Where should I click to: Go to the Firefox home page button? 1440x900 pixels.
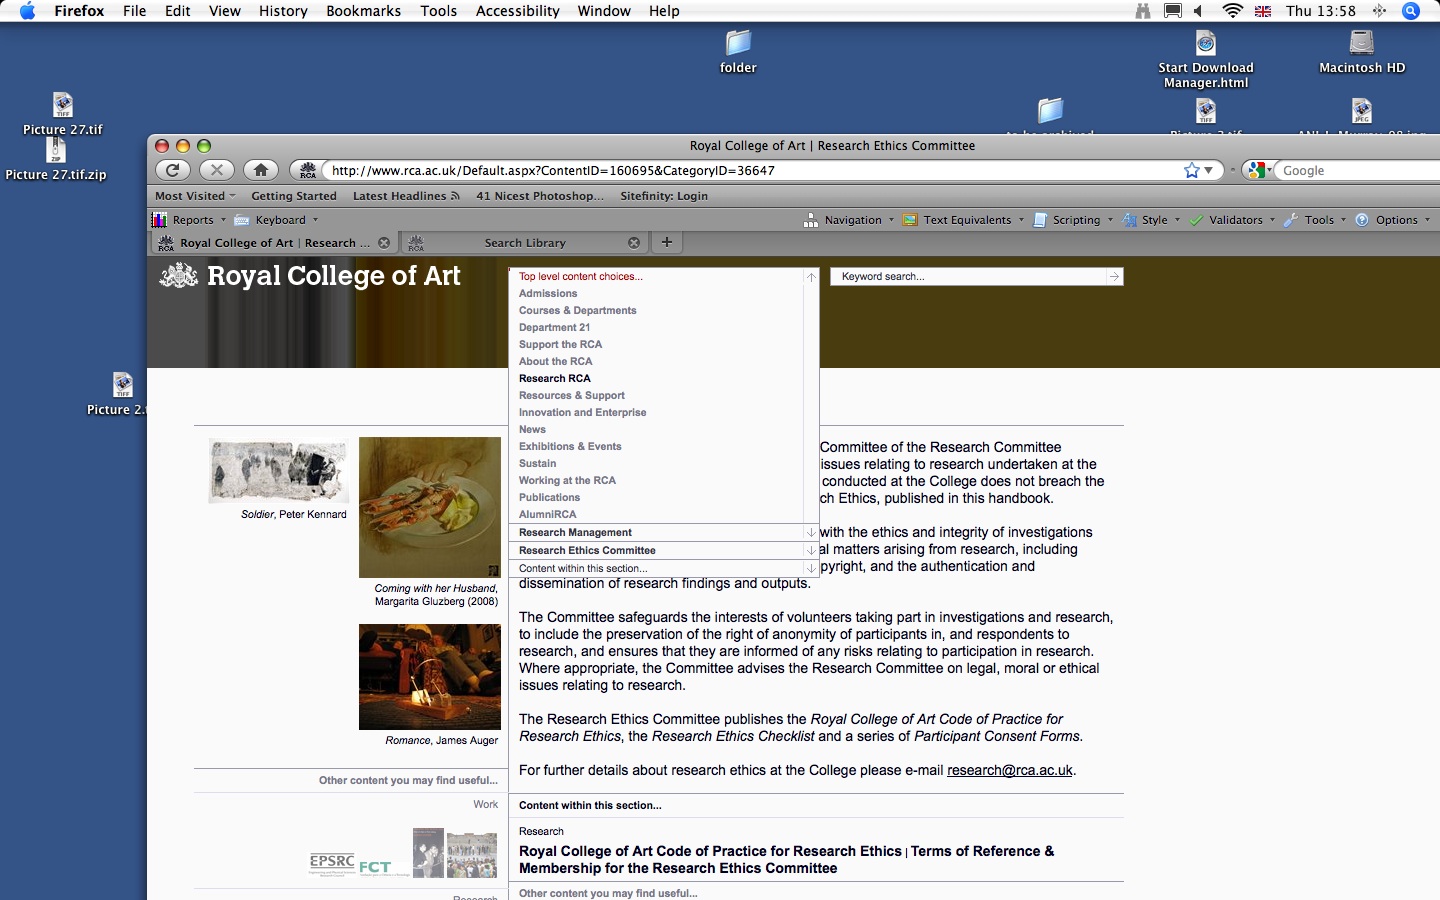coord(261,170)
